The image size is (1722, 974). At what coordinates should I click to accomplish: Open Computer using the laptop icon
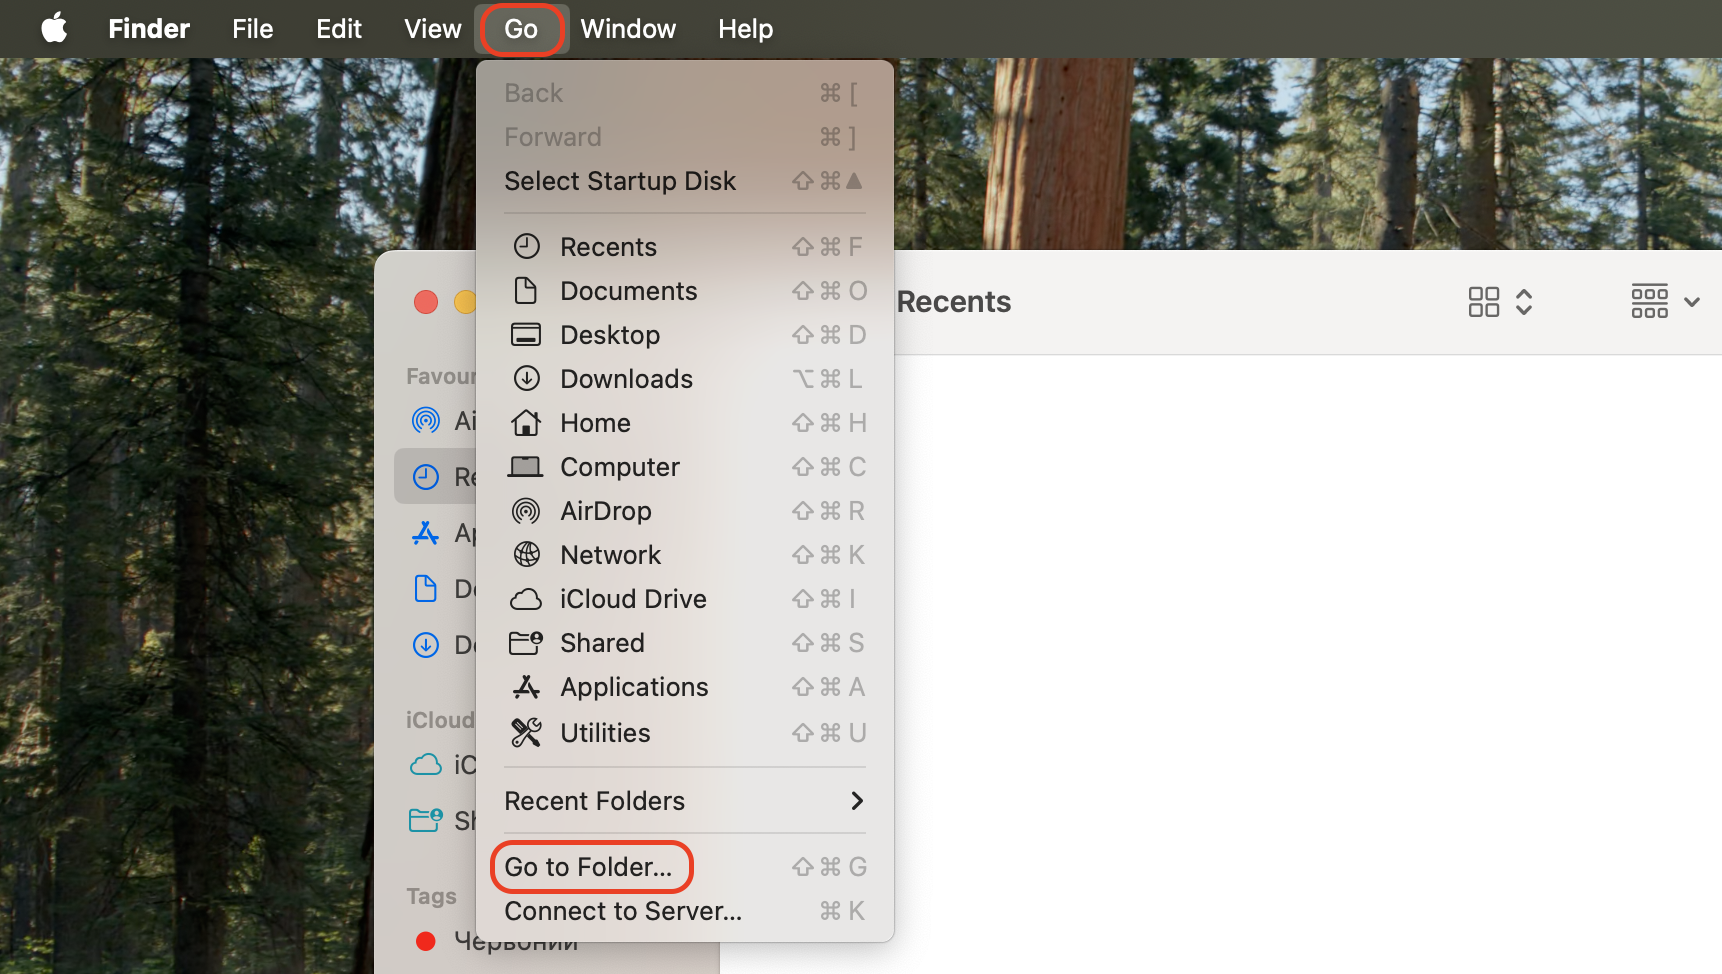click(x=527, y=467)
